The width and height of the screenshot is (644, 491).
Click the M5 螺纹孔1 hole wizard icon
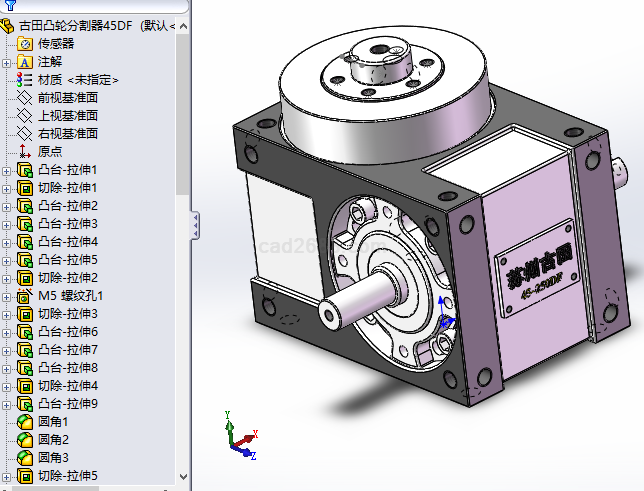(25, 296)
